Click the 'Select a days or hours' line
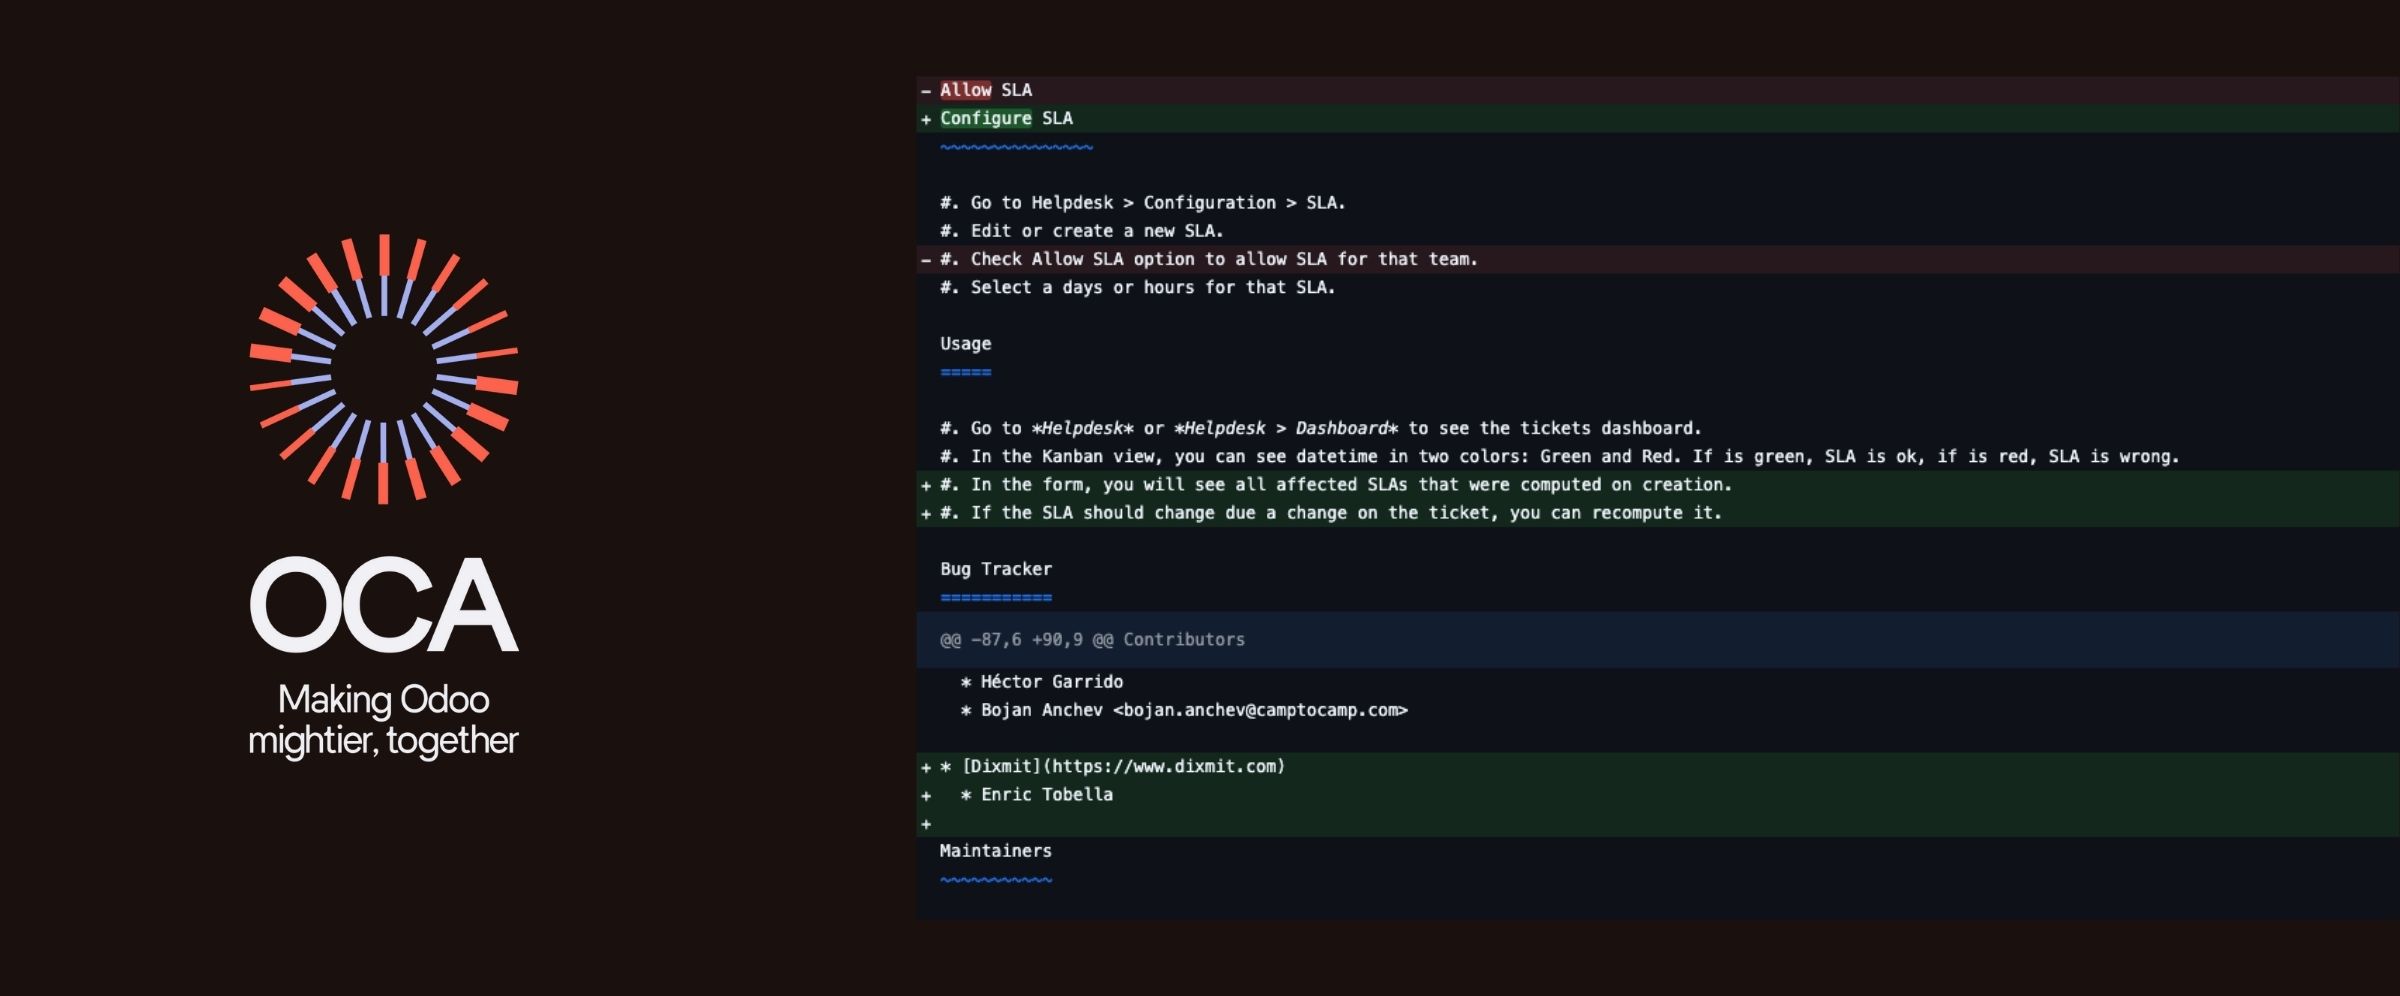The height and width of the screenshot is (996, 2400). (1137, 287)
